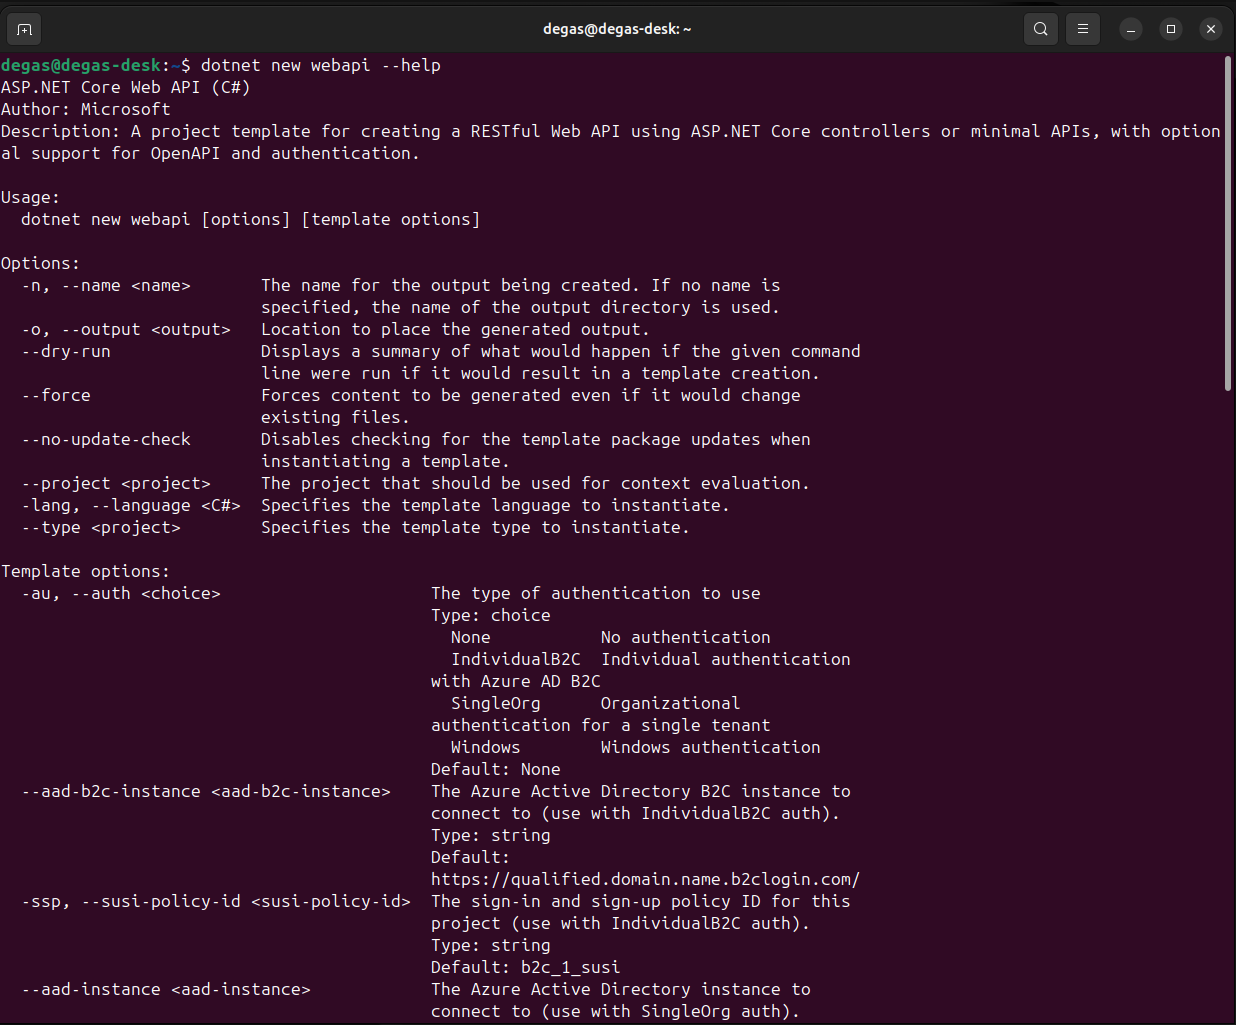This screenshot has height=1025, width=1236.
Task: Click the vertical scrollbar thumb
Action: (x=1228, y=223)
